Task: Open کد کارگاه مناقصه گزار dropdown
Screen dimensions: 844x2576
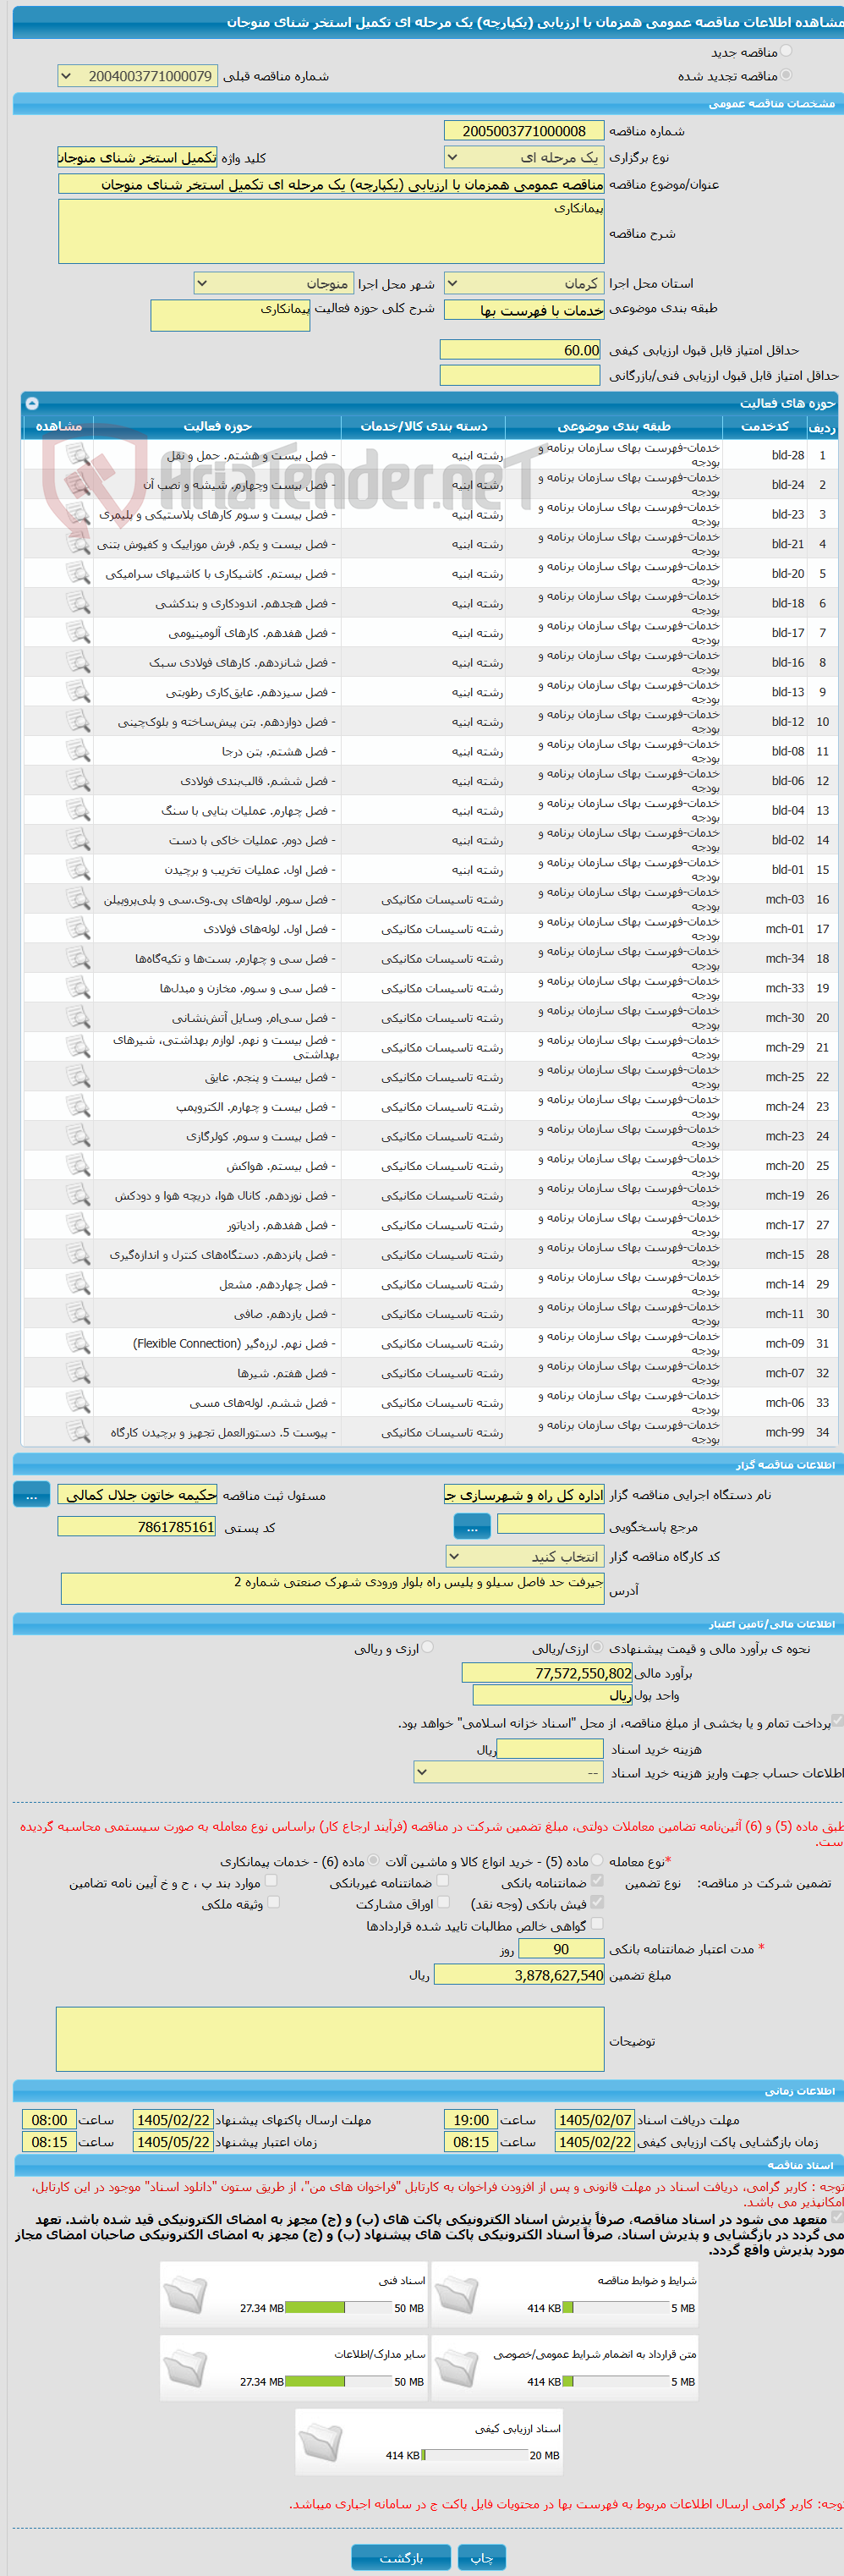Action: click(x=524, y=1557)
